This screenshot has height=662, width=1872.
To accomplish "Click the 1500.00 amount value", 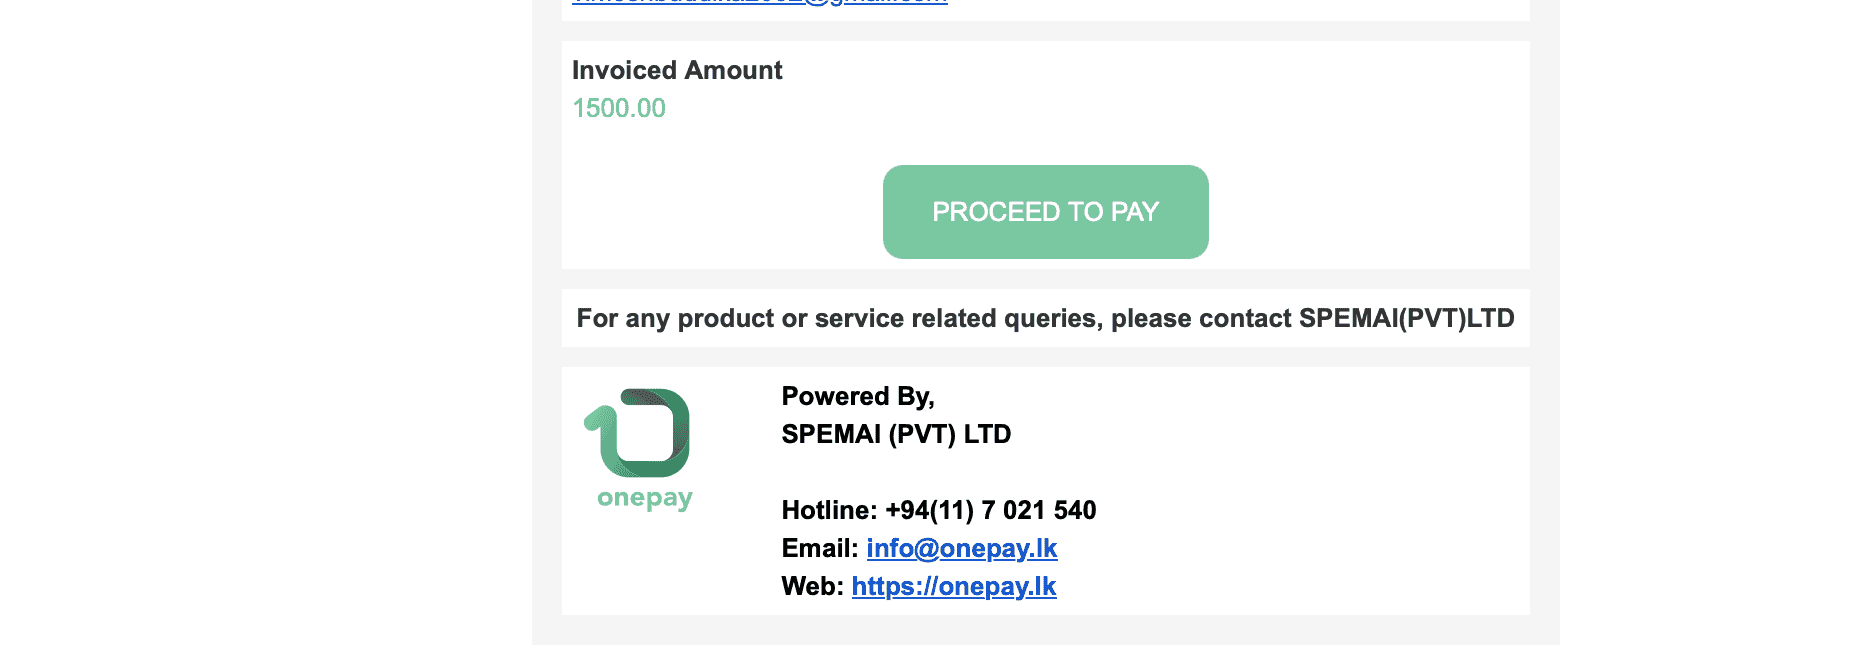I will [x=618, y=108].
